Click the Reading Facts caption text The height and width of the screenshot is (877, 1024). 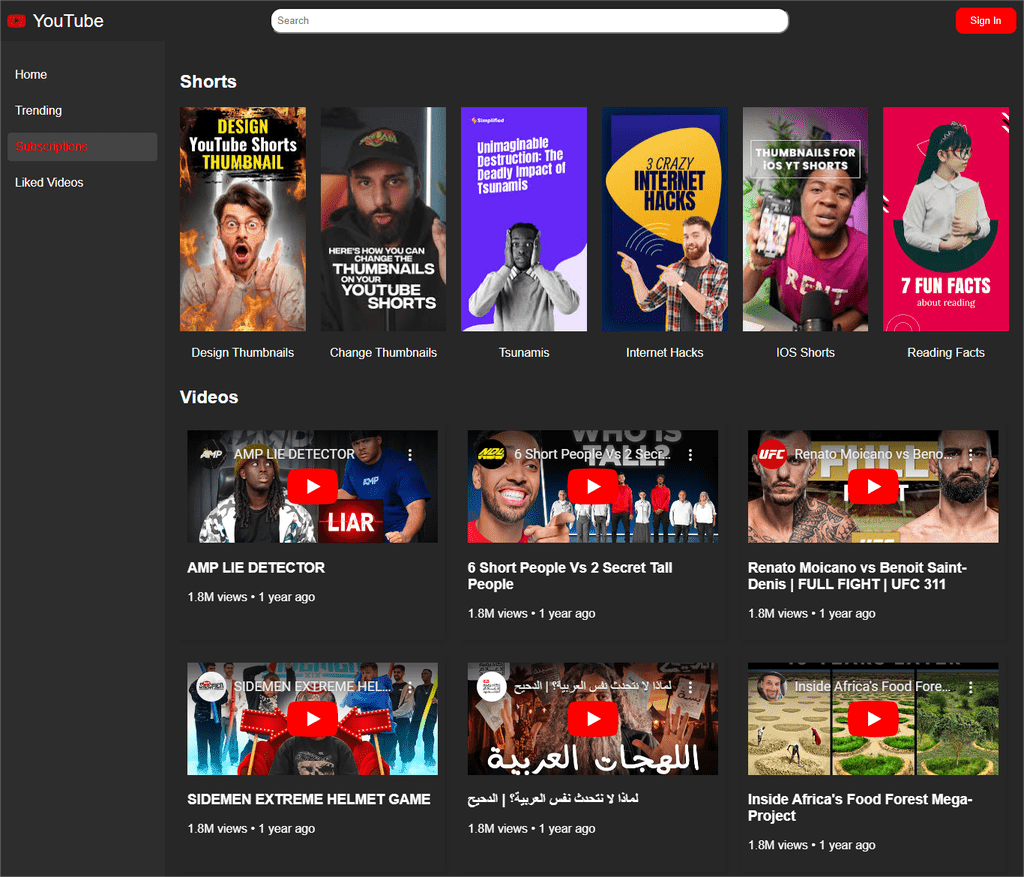click(x=946, y=353)
